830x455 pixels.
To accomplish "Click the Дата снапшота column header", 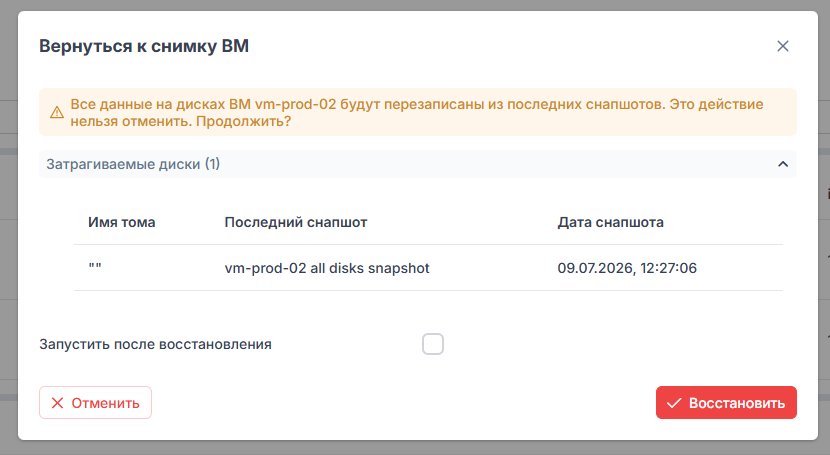I will [x=610, y=222].
